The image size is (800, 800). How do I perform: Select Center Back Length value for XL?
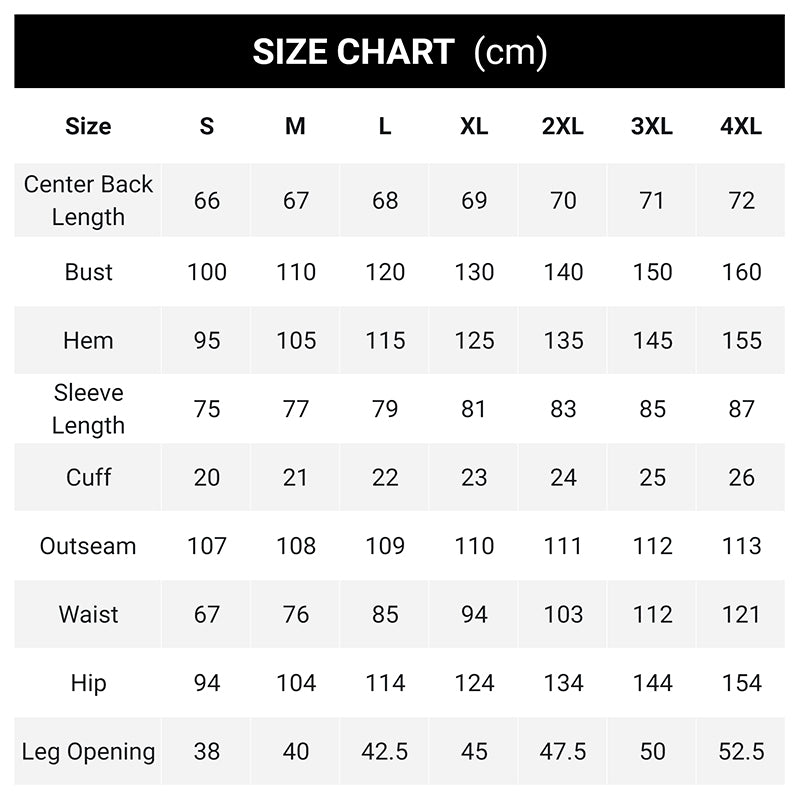(474, 200)
